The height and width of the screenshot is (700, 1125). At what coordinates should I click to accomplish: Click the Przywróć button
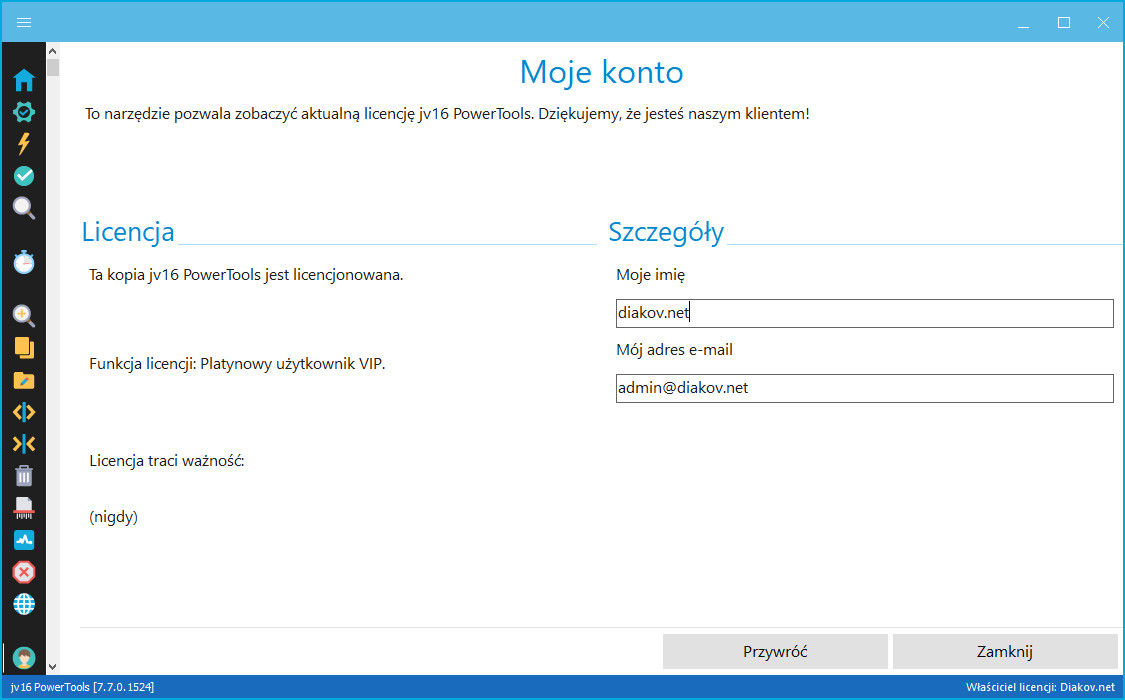(775, 651)
